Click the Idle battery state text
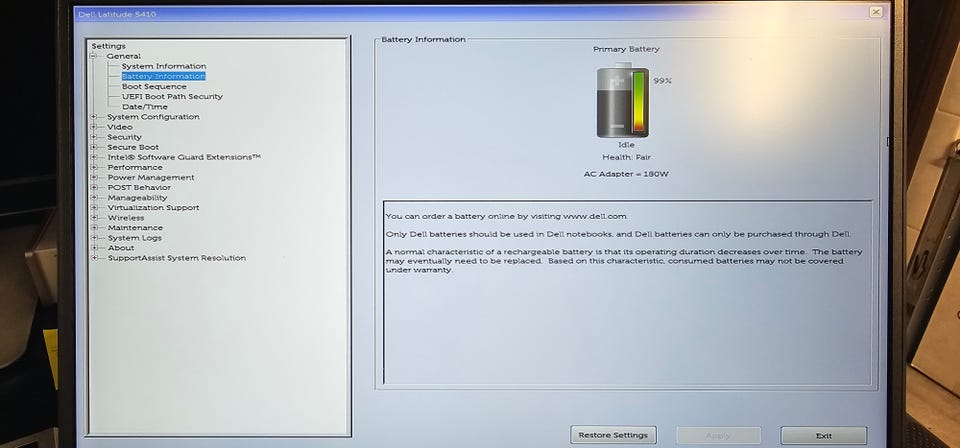Screen dimensions: 960x448 point(626,145)
